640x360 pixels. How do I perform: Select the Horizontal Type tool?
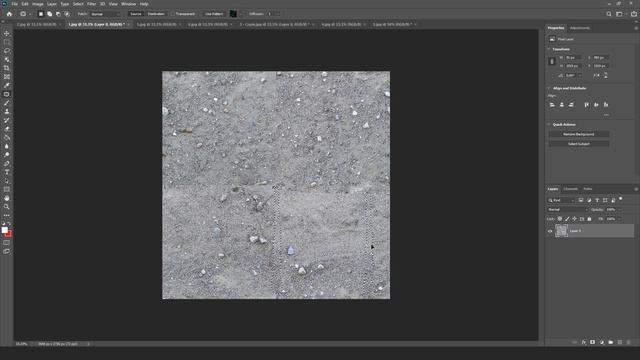click(7, 172)
